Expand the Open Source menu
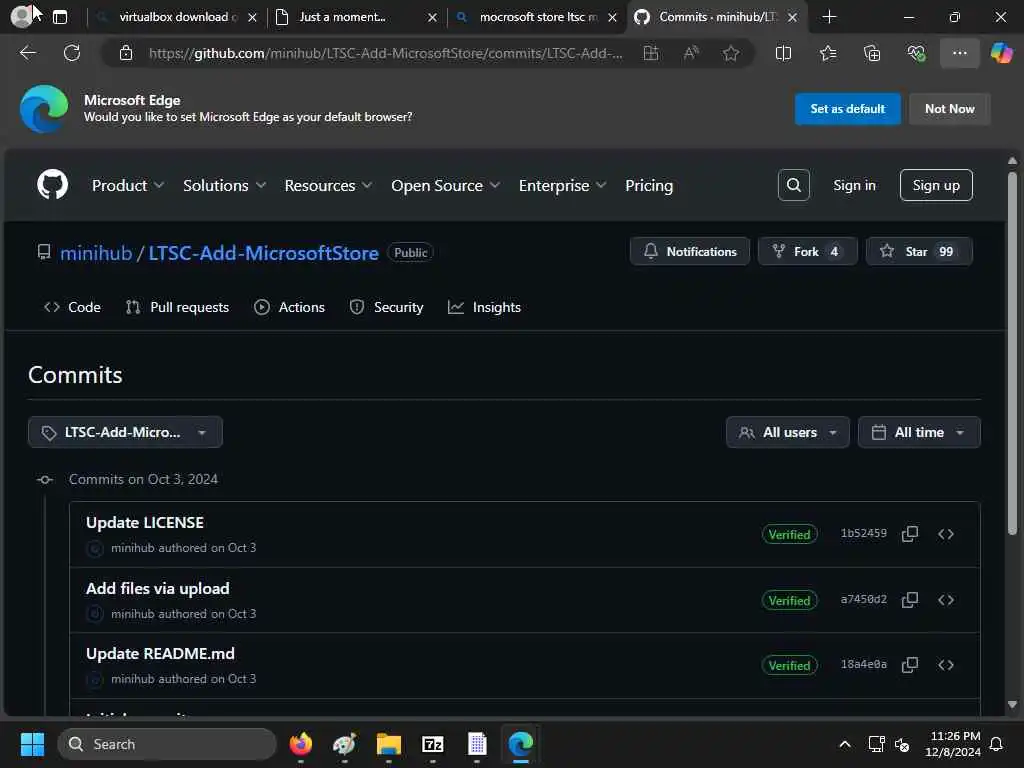 tap(445, 185)
